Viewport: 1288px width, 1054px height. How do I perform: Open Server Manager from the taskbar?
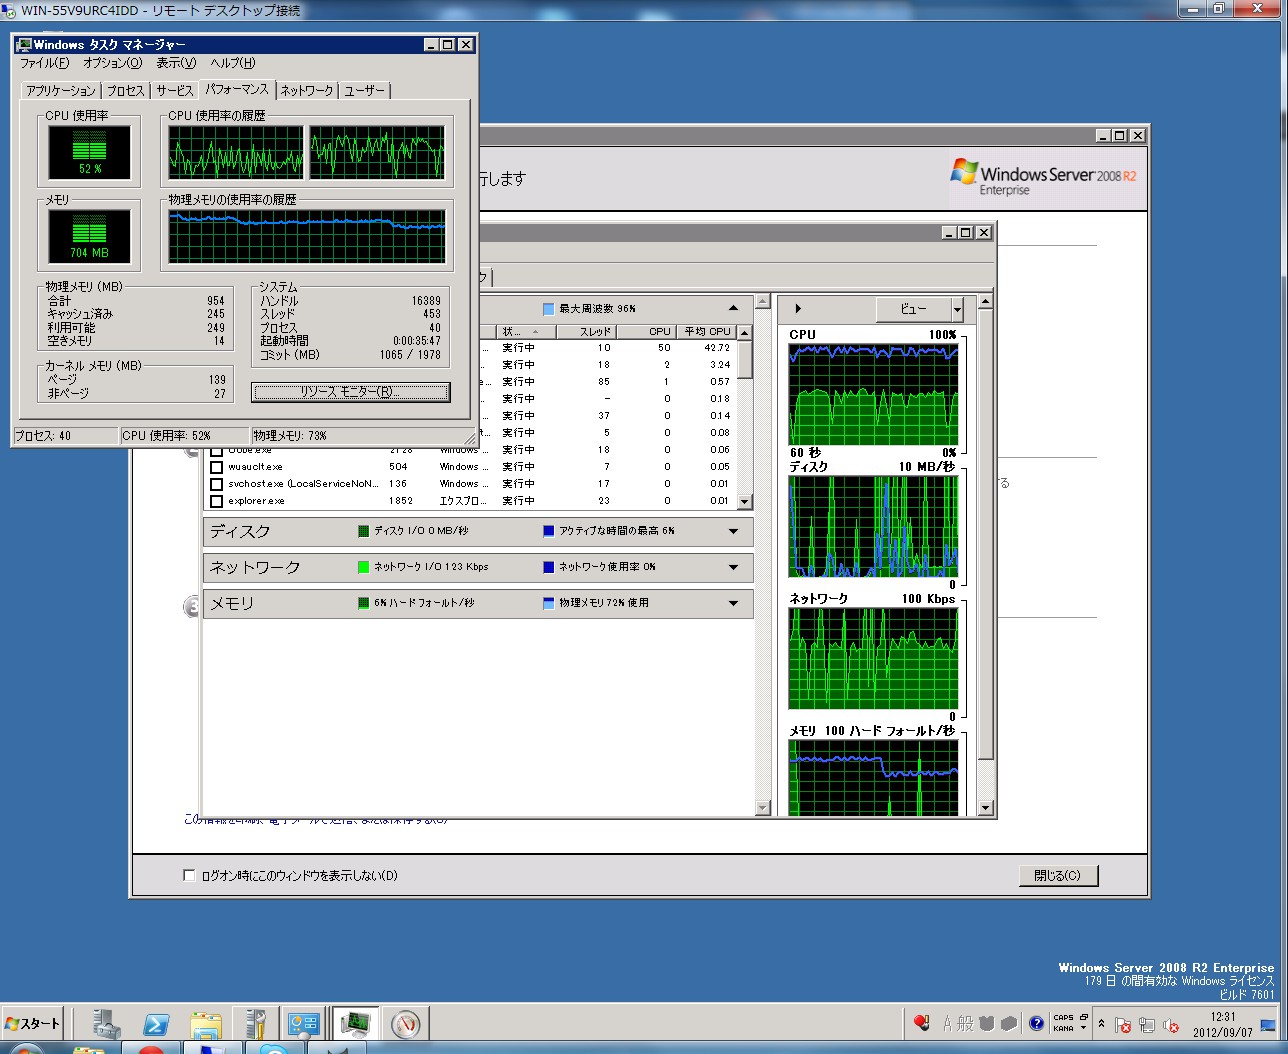[106, 1024]
